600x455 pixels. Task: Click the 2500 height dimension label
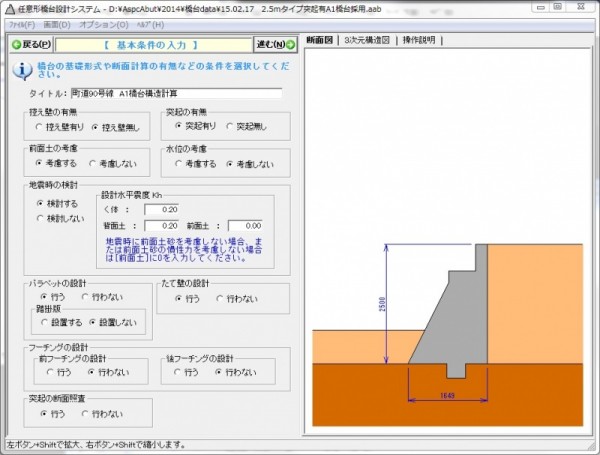pos(382,304)
